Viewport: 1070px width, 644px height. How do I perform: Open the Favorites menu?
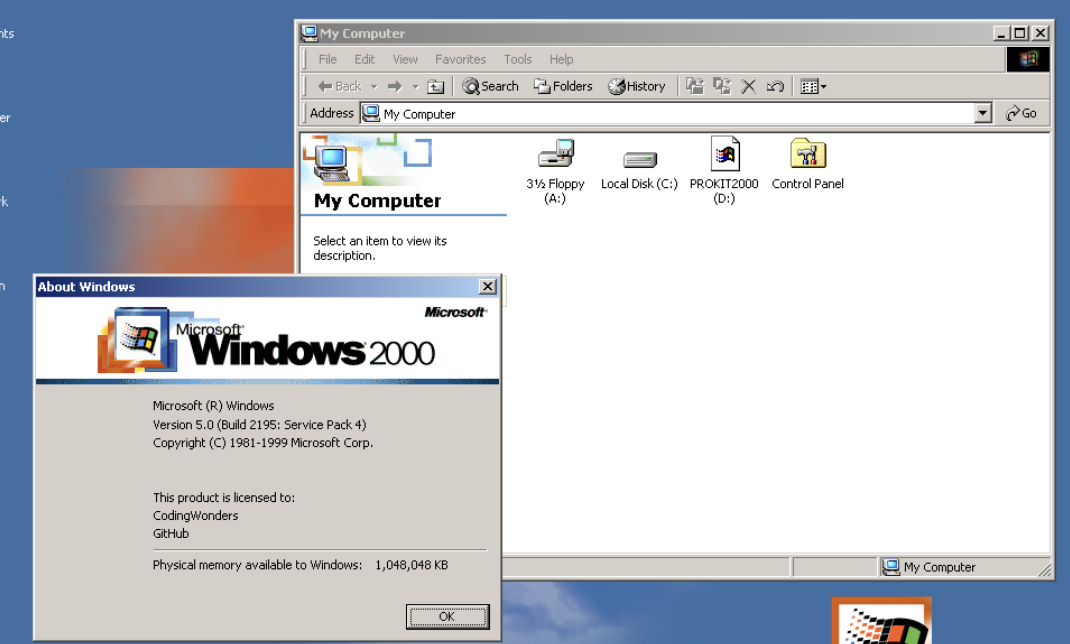pos(461,59)
